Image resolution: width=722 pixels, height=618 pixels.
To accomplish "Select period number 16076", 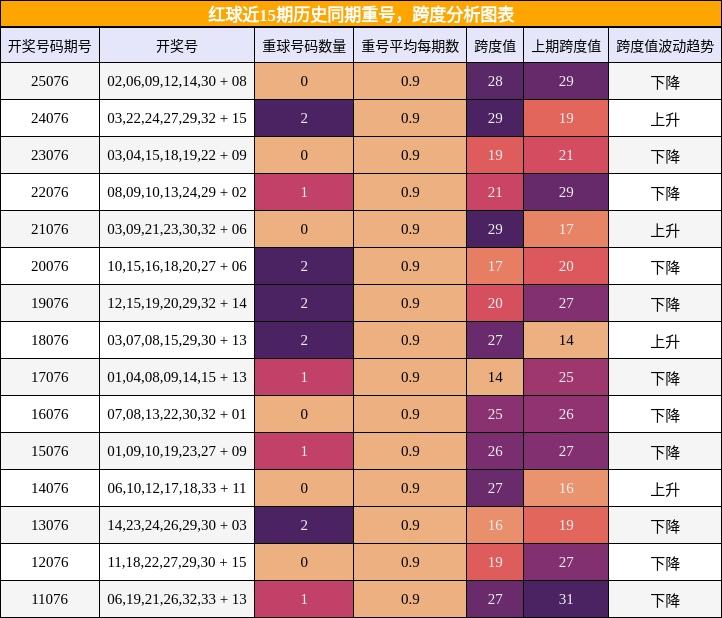I will pos(50,414).
